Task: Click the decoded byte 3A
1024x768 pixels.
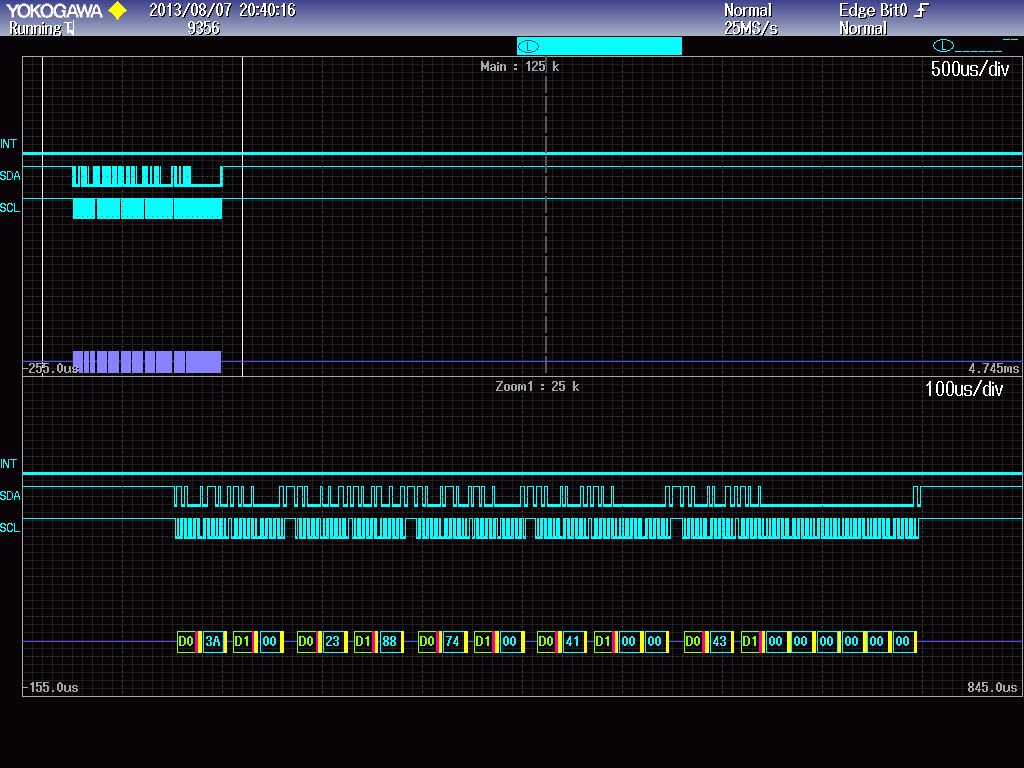Action: [x=213, y=641]
